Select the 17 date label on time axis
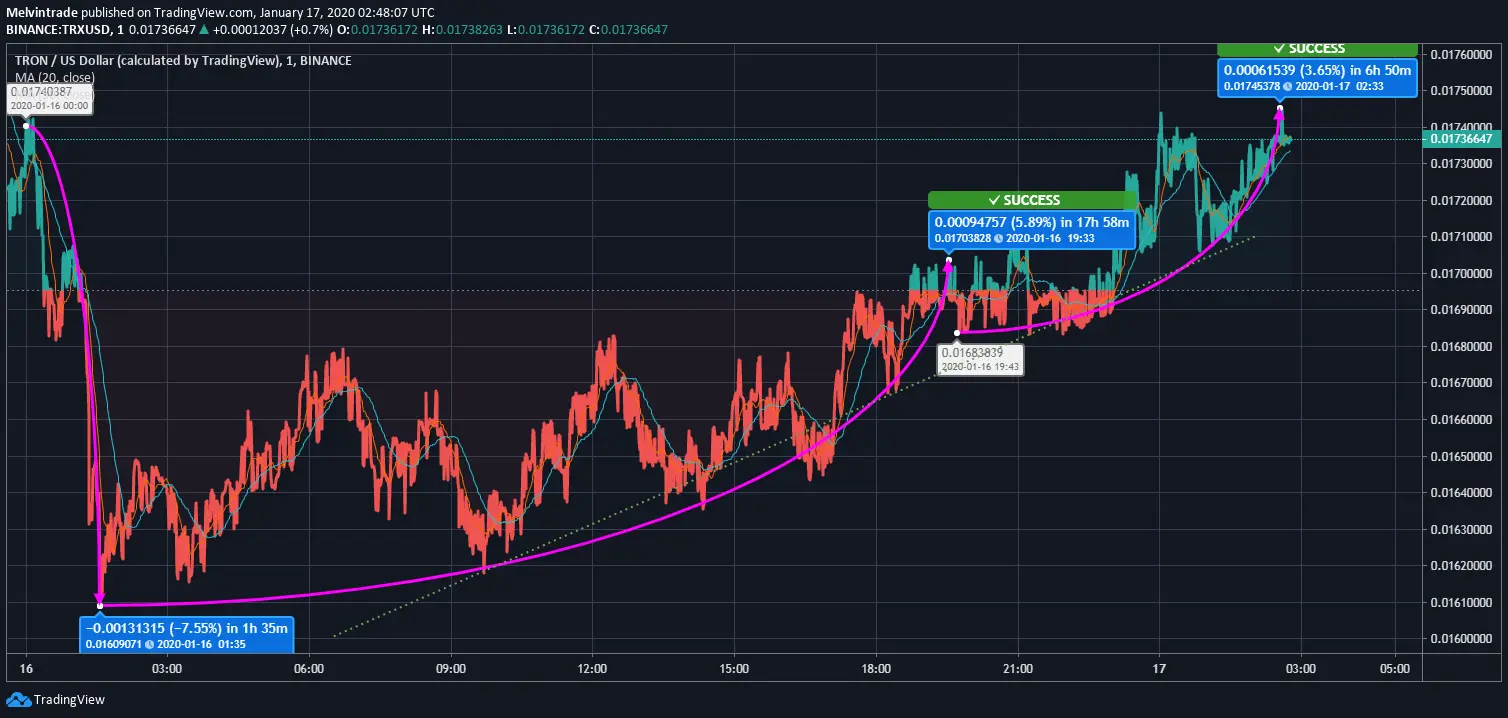This screenshot has height=718, width=1508. click(1159, 668)
